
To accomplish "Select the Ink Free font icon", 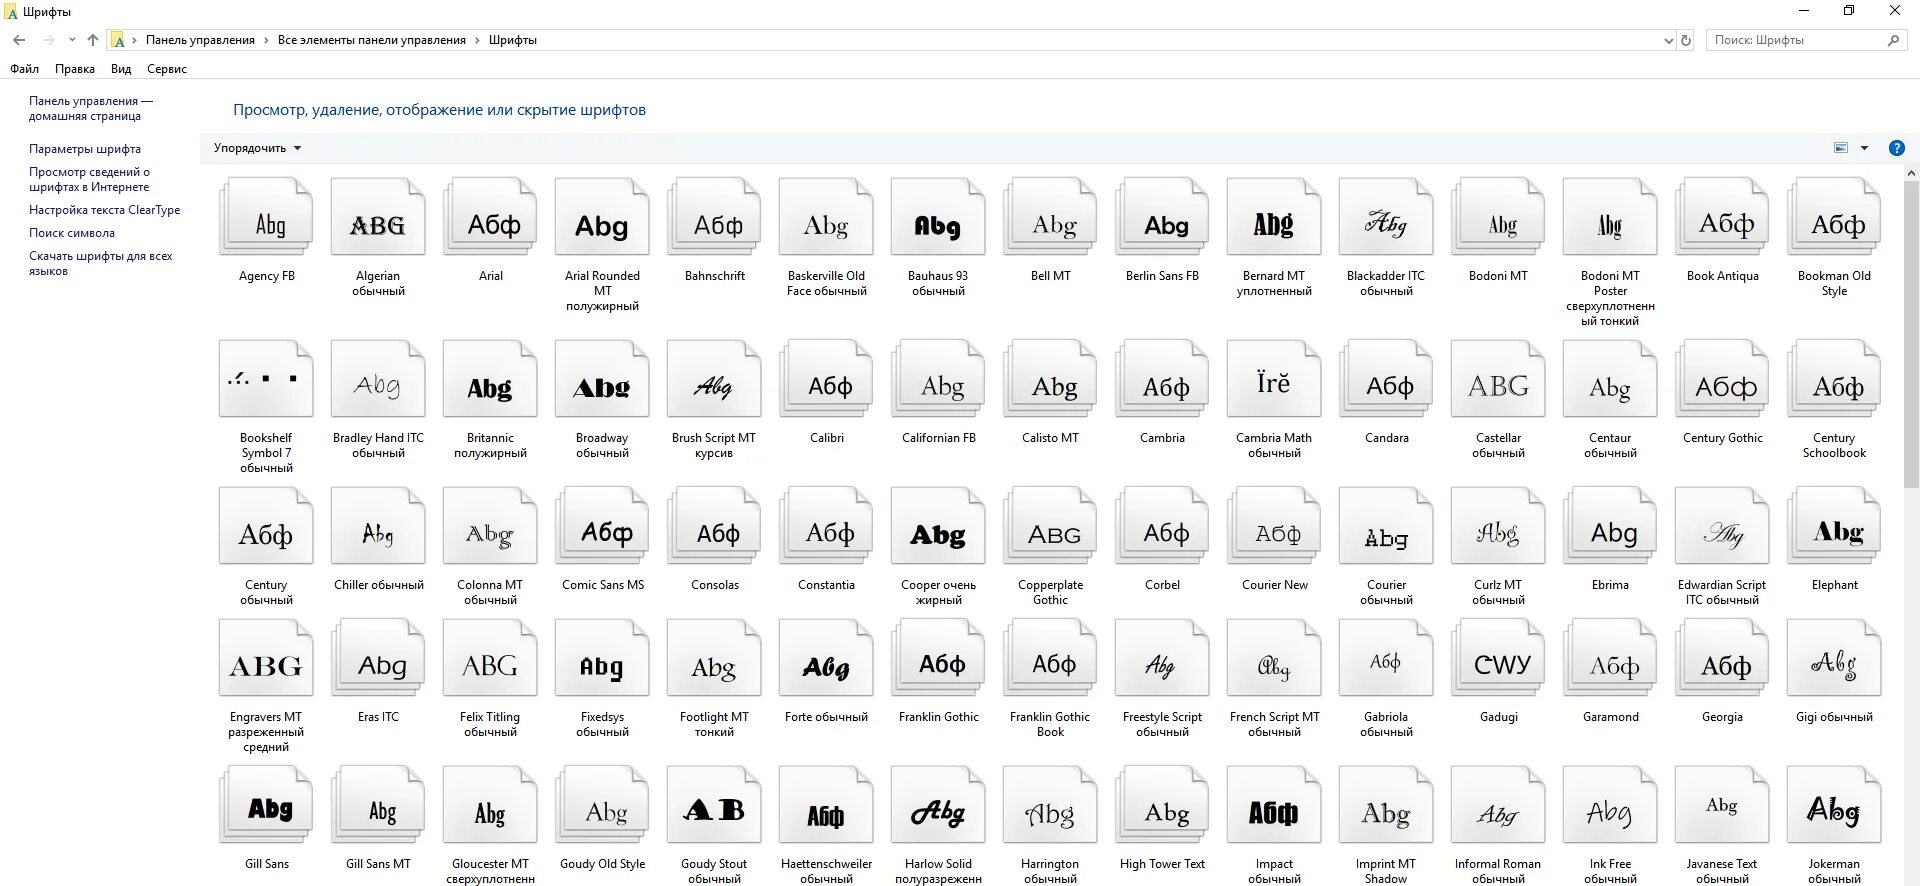I will tap(1610, 805).
